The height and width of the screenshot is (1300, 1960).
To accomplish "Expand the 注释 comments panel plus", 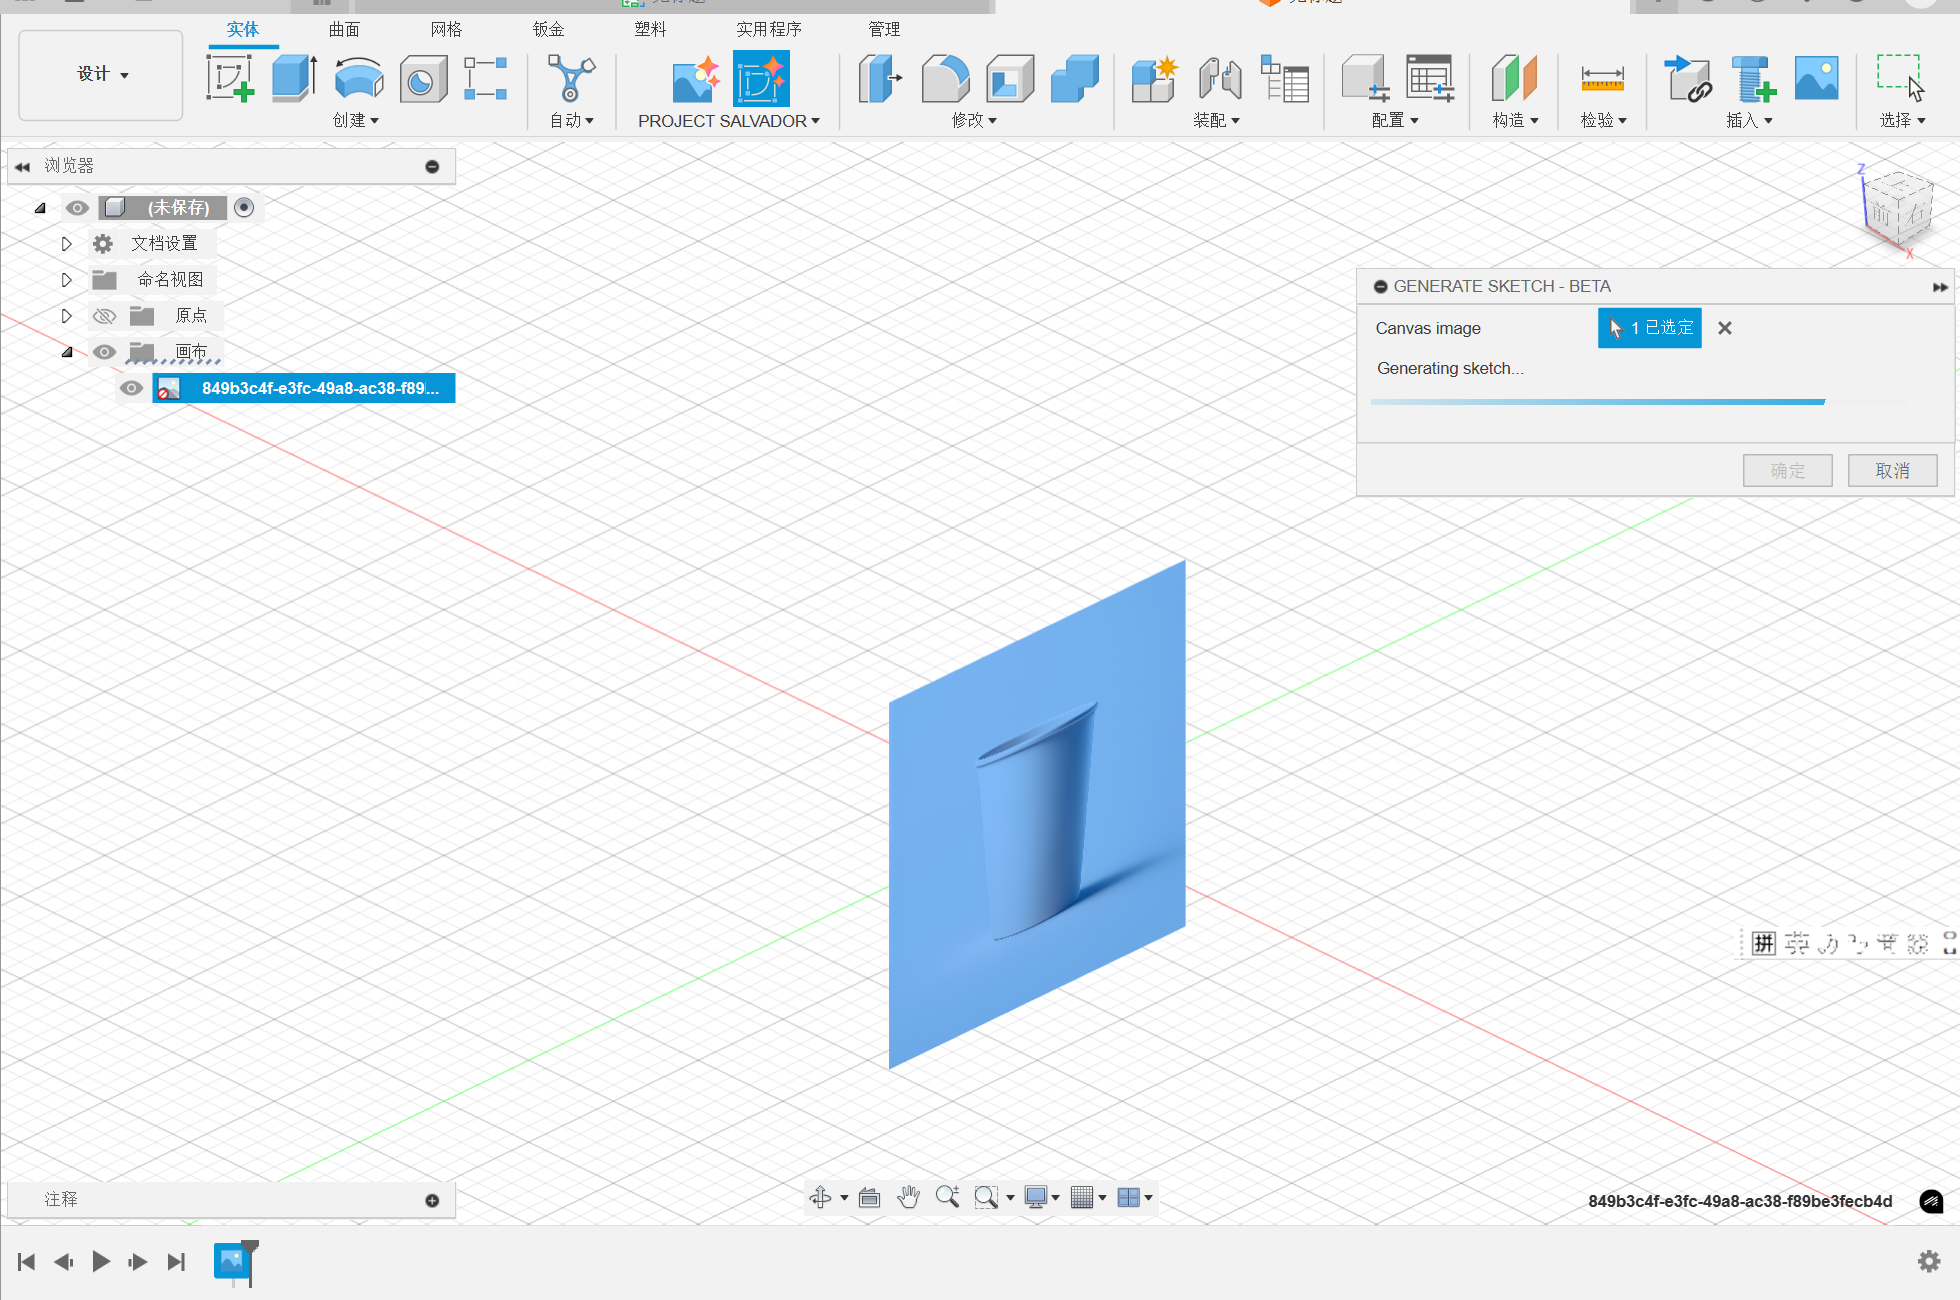I will coord(432,1200).
